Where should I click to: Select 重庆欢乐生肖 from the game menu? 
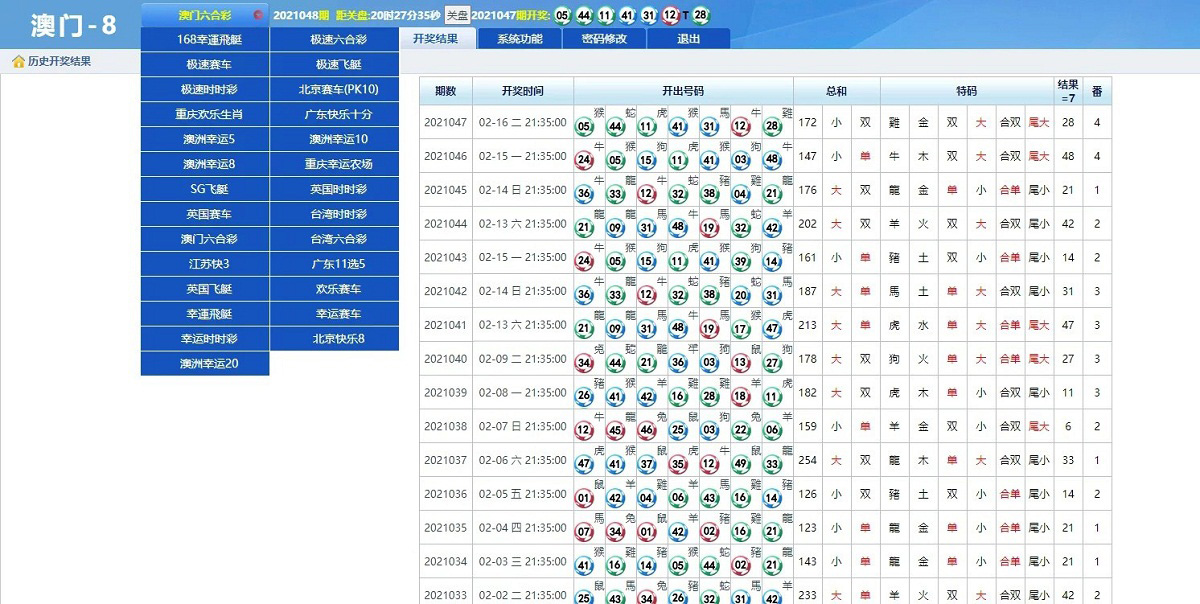pos(205,114)
